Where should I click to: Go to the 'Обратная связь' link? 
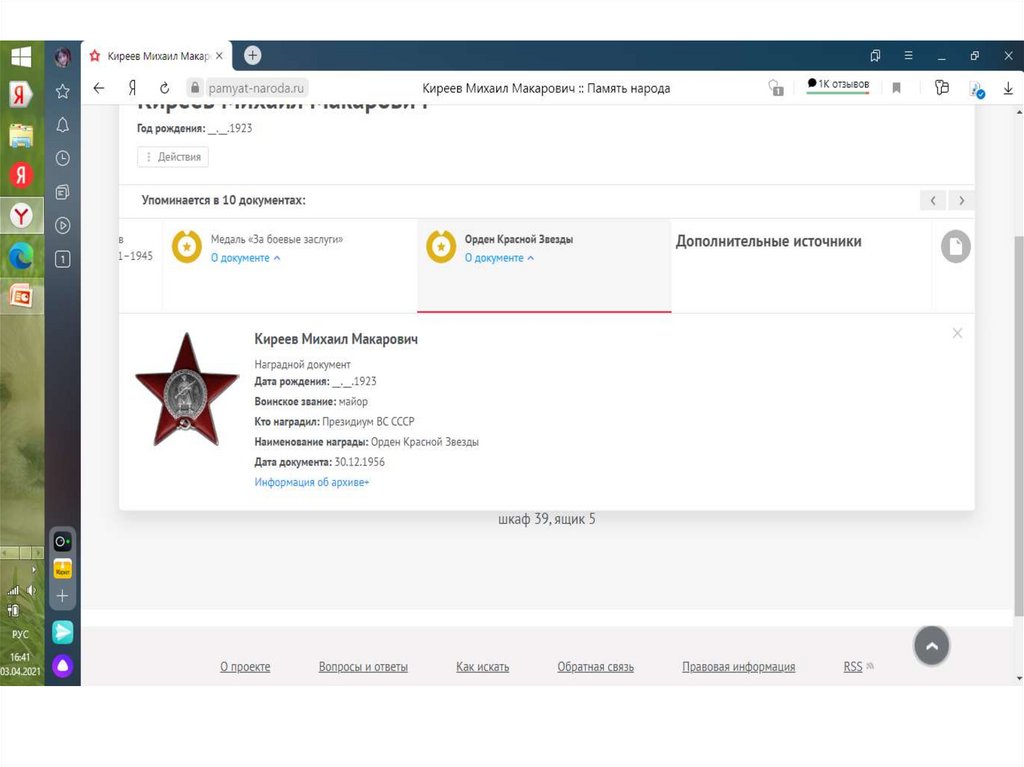tap(595, 667)
